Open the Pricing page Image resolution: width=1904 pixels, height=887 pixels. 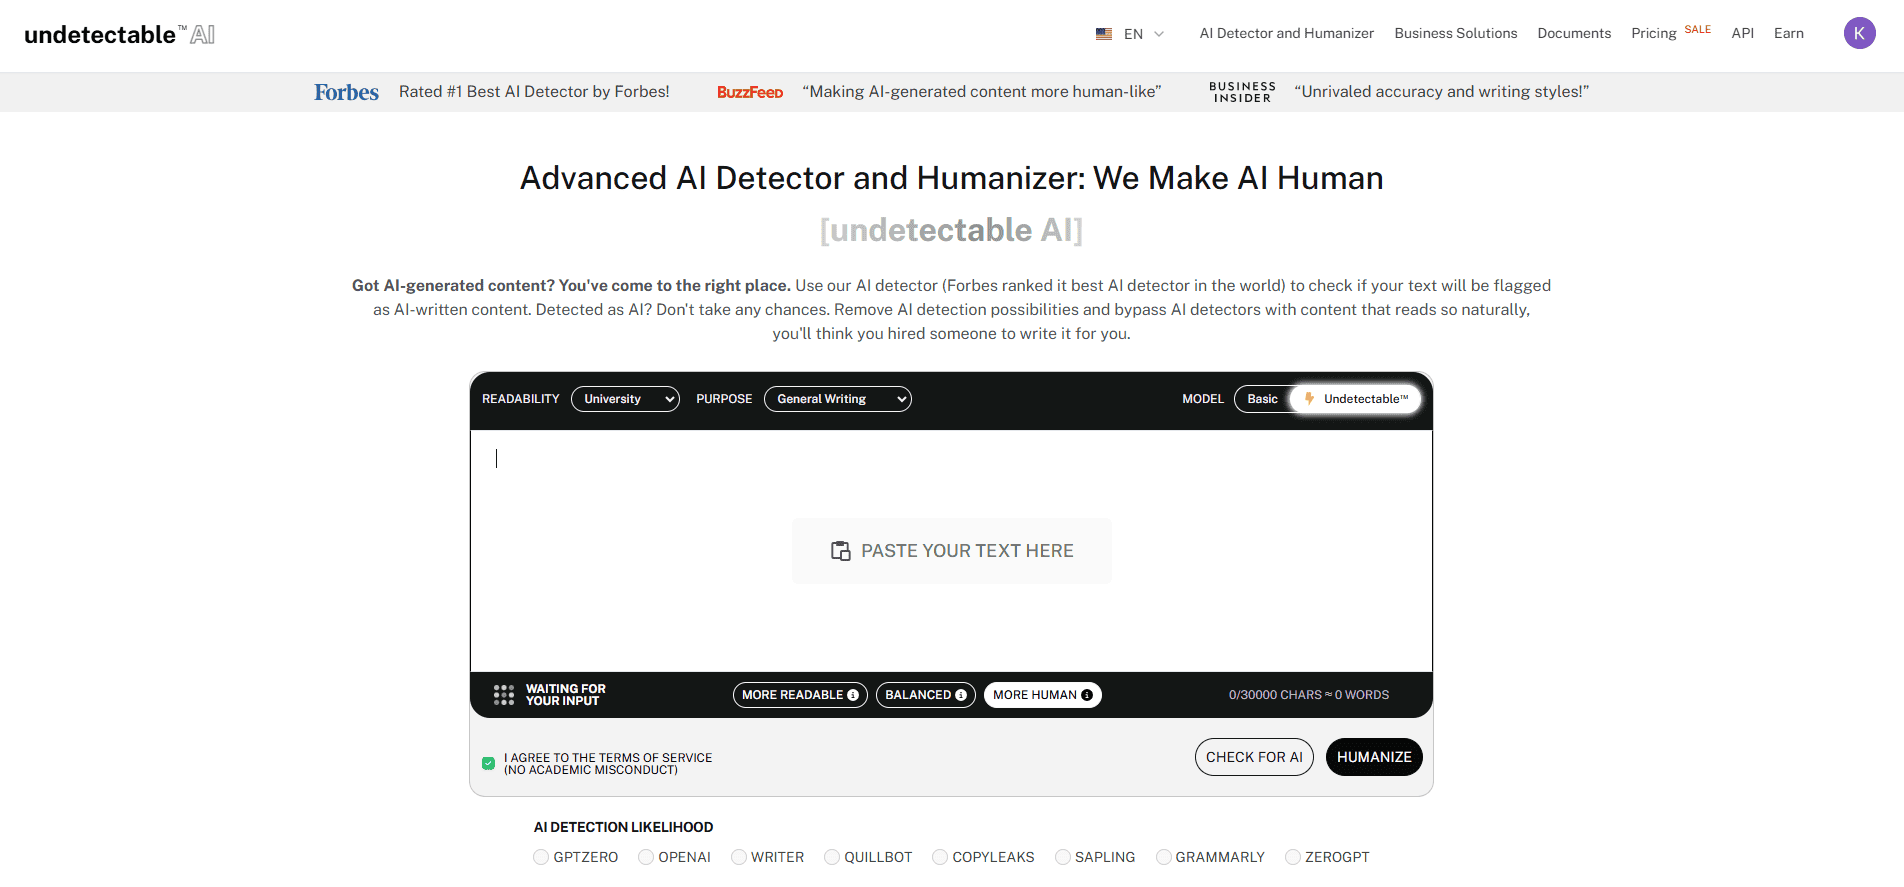pos(1653,33)
